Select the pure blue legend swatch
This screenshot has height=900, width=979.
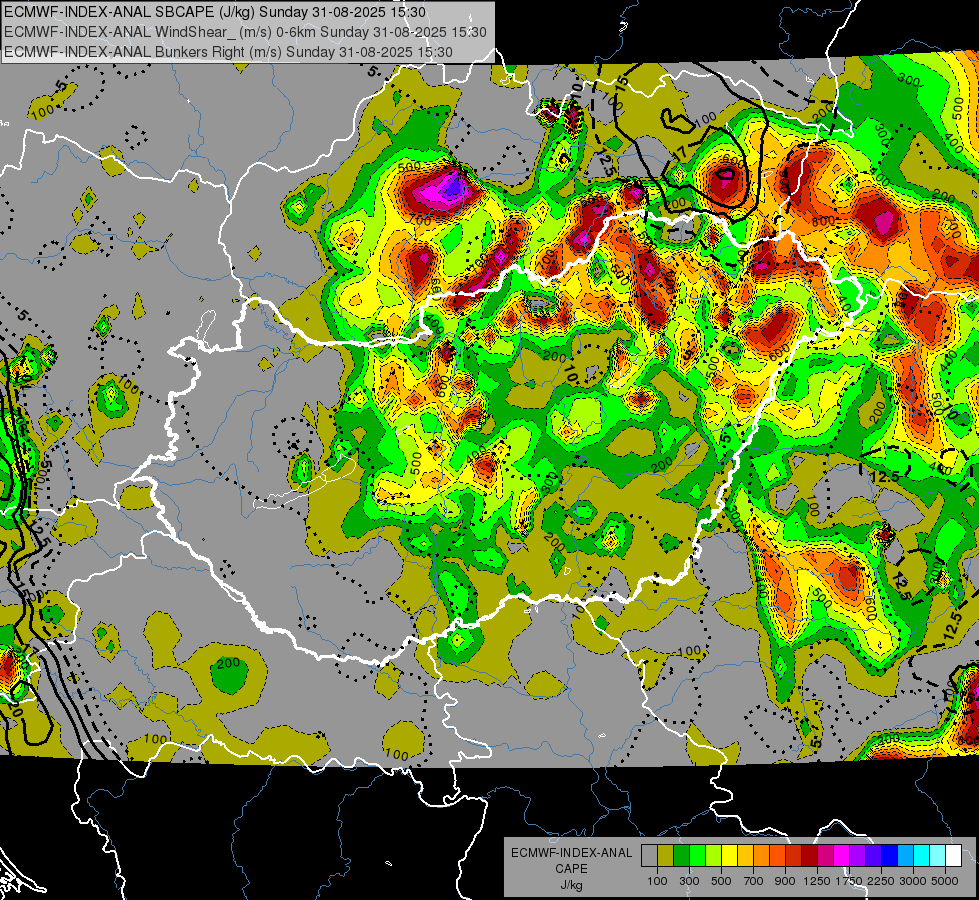tap(890, 856)
